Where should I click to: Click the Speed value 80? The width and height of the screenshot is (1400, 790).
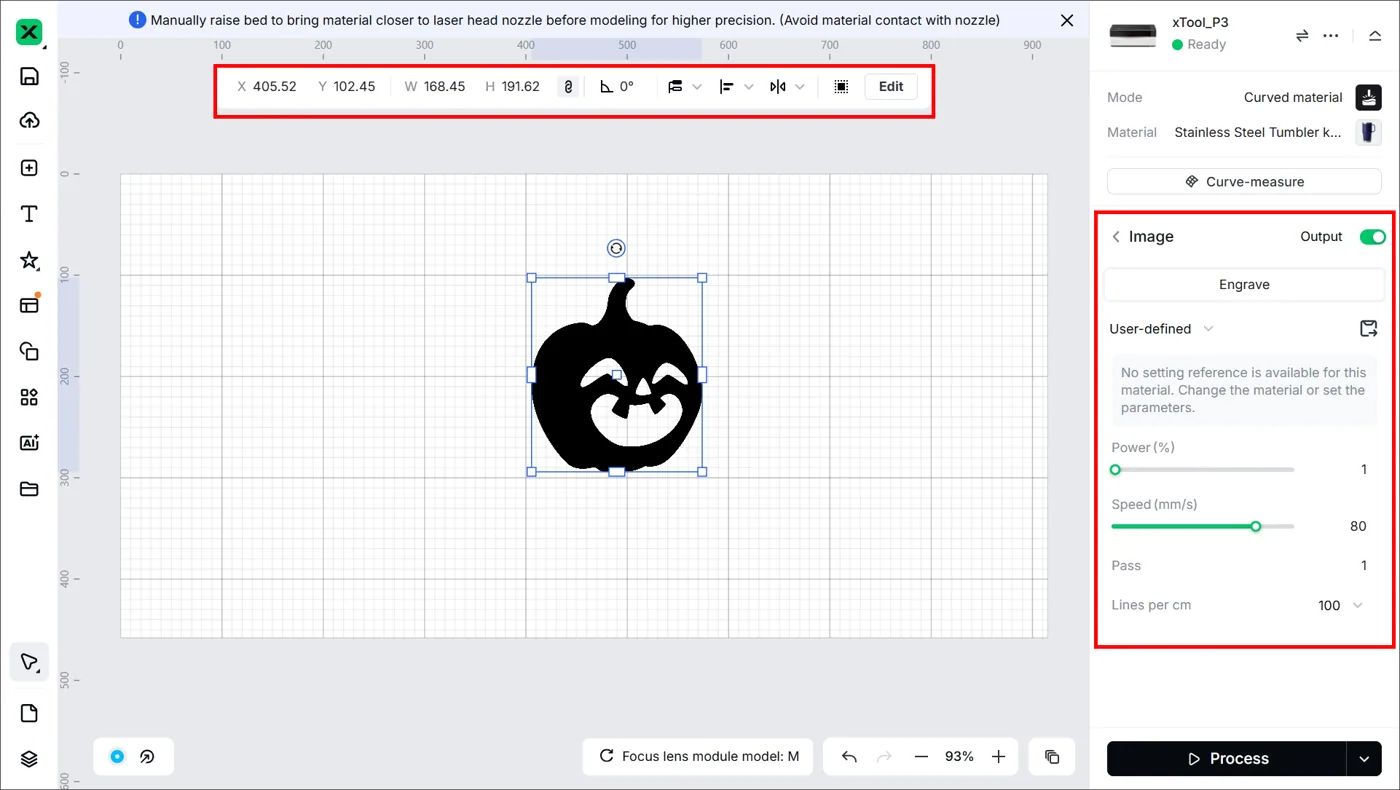tap(1358, 526)
